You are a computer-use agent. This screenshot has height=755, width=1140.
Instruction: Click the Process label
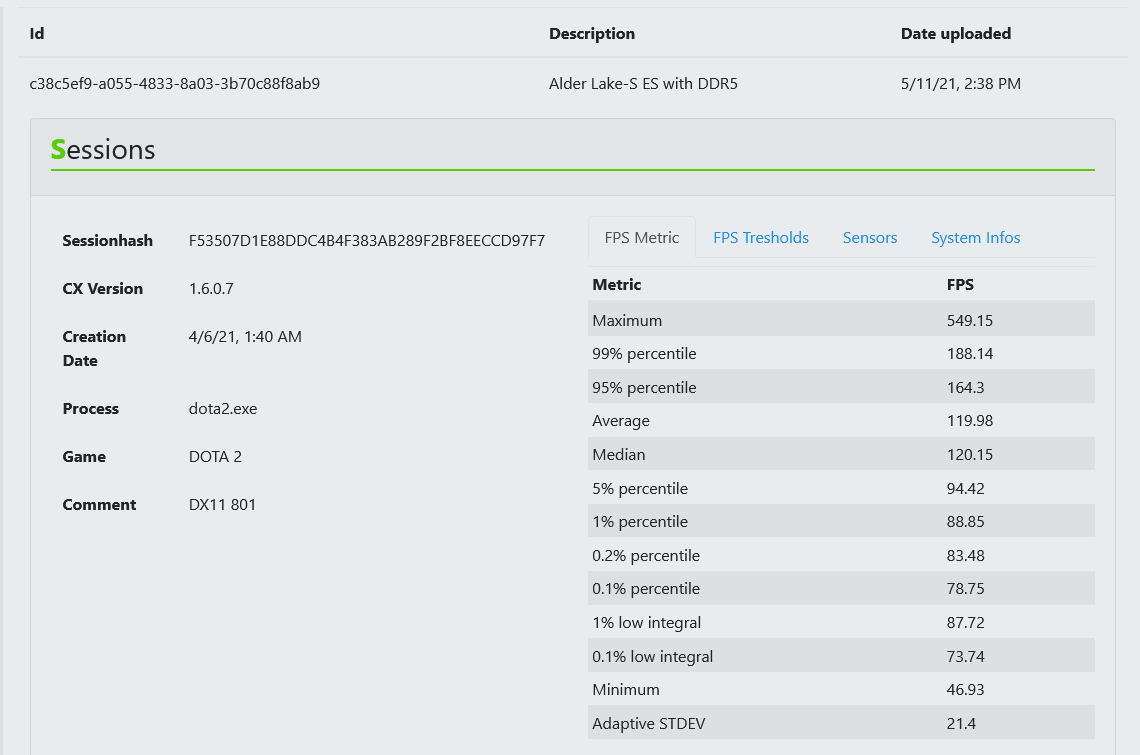coord(90,409)
